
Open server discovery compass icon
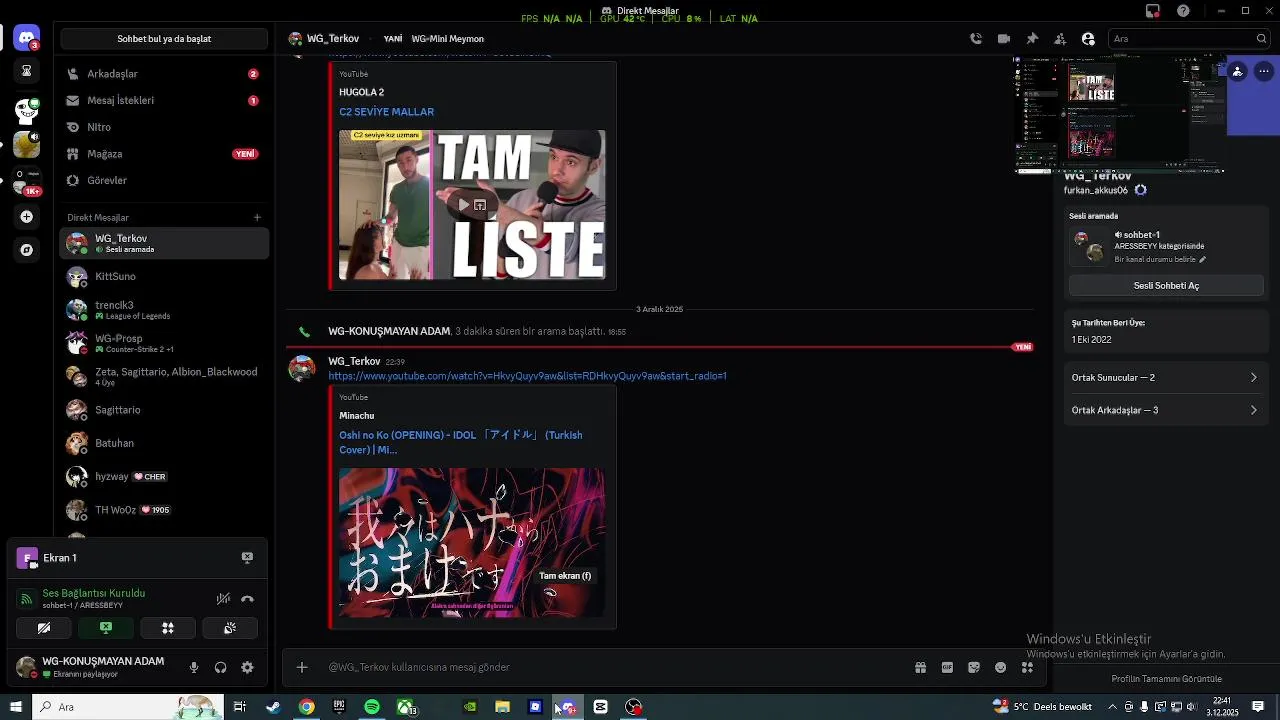27,250
